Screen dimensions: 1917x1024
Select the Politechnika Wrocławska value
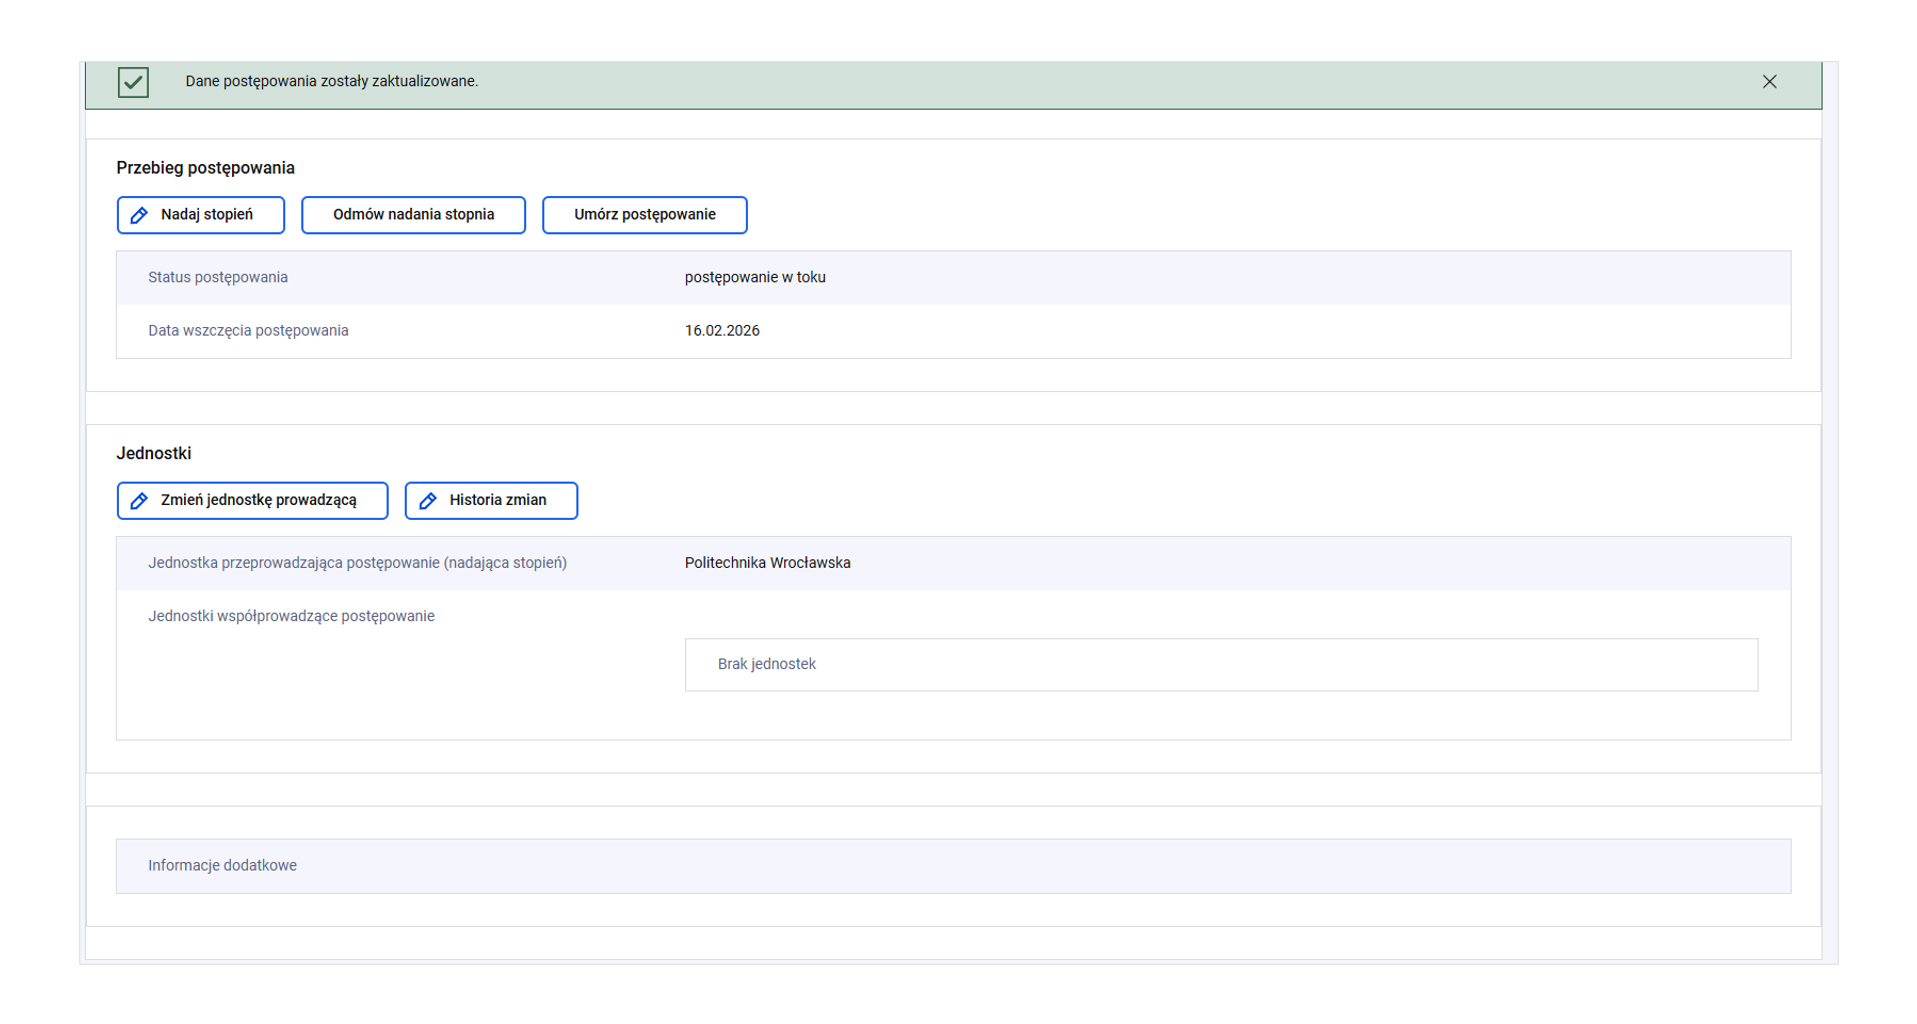click(767, 563)
